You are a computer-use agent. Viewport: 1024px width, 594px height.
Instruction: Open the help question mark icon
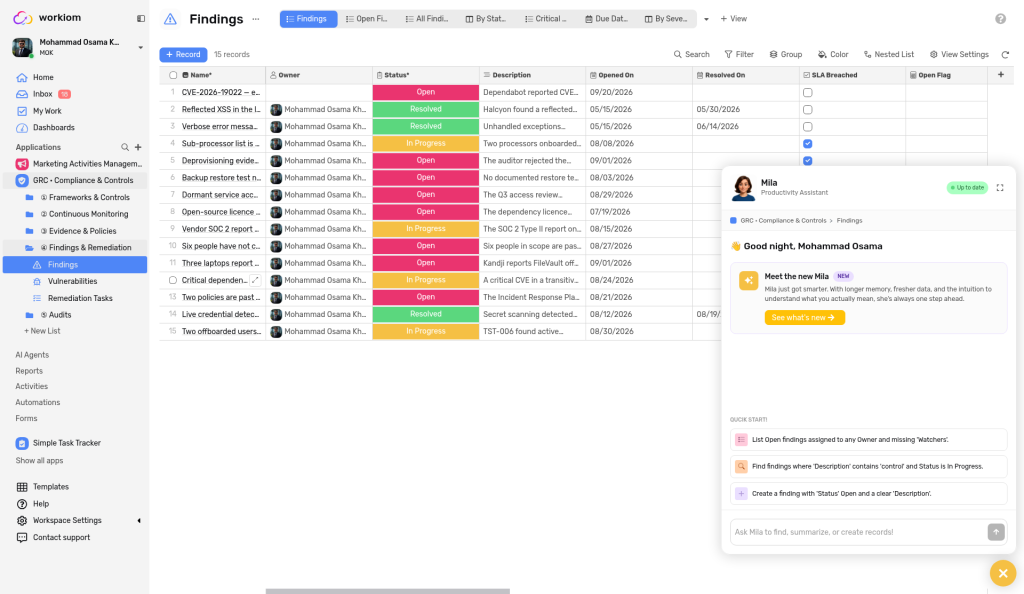click(x=1000, y=19)
